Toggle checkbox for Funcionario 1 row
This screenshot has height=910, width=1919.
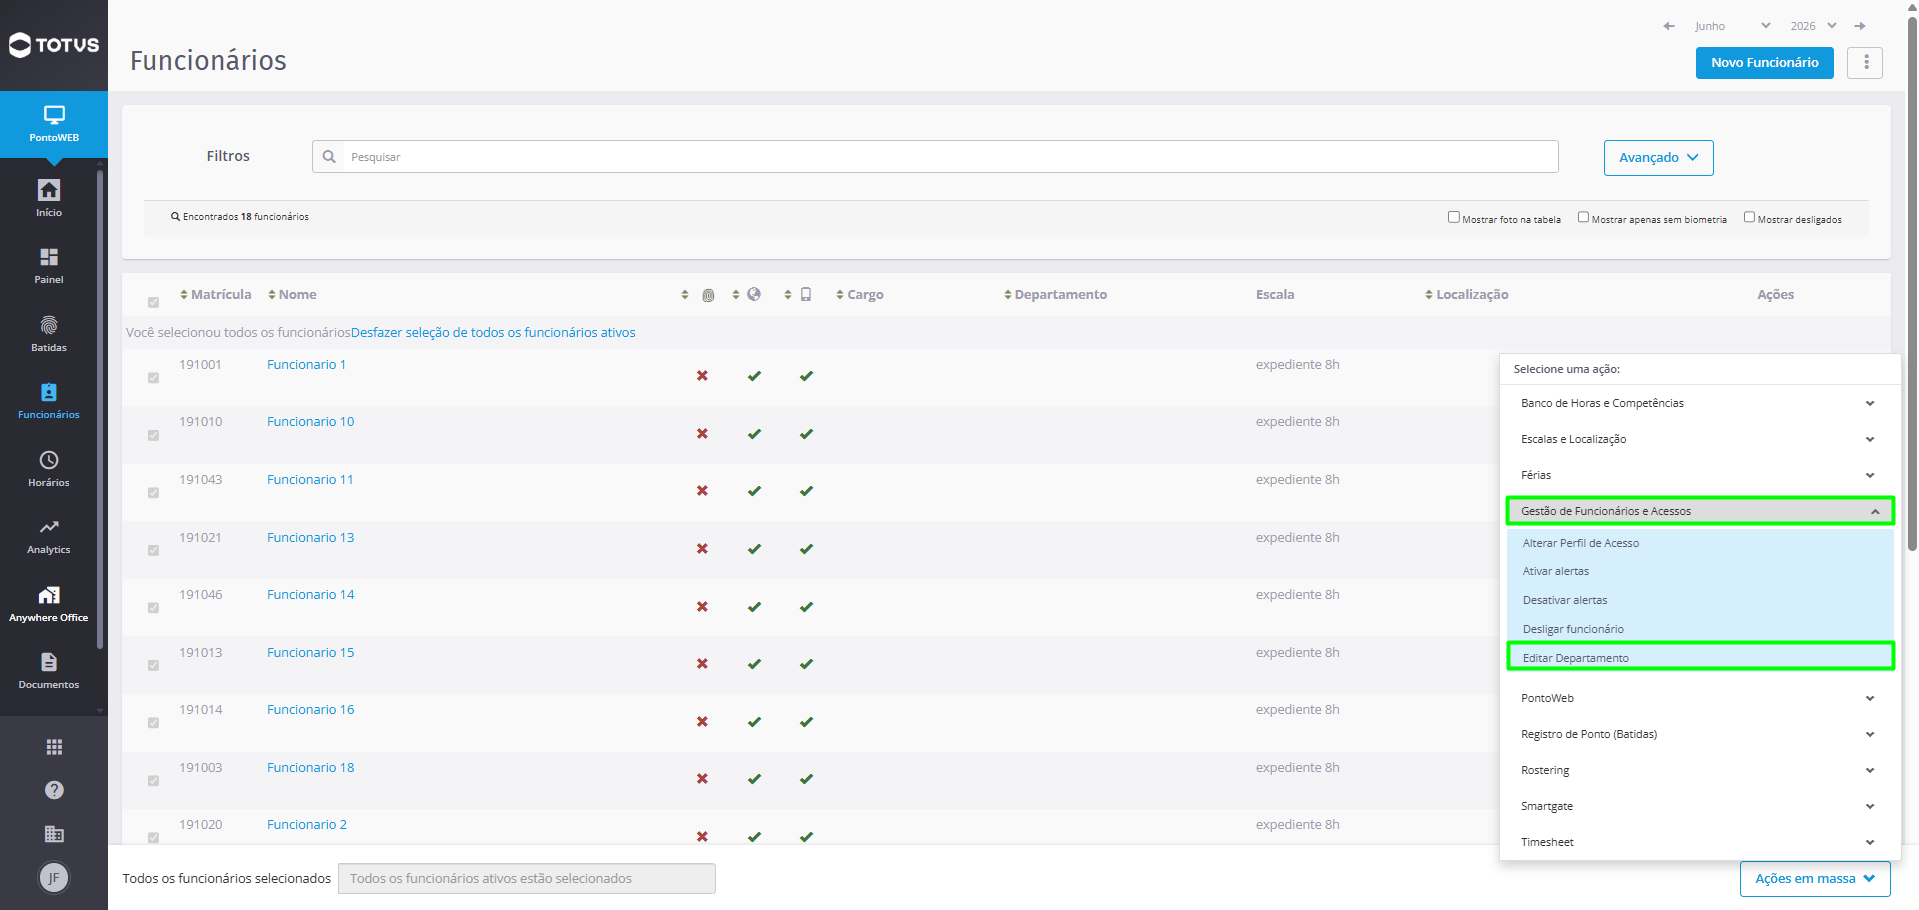153,378
